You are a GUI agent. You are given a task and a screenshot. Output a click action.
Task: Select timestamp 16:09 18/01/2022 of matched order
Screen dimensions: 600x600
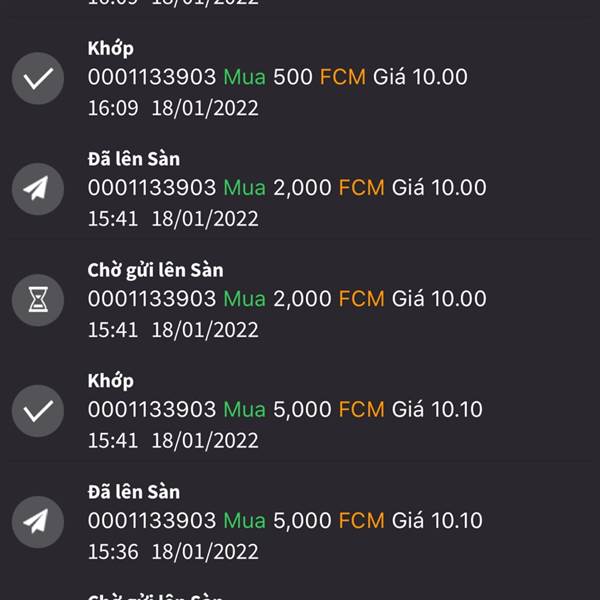pyautogui.click(x=173, y=108)
